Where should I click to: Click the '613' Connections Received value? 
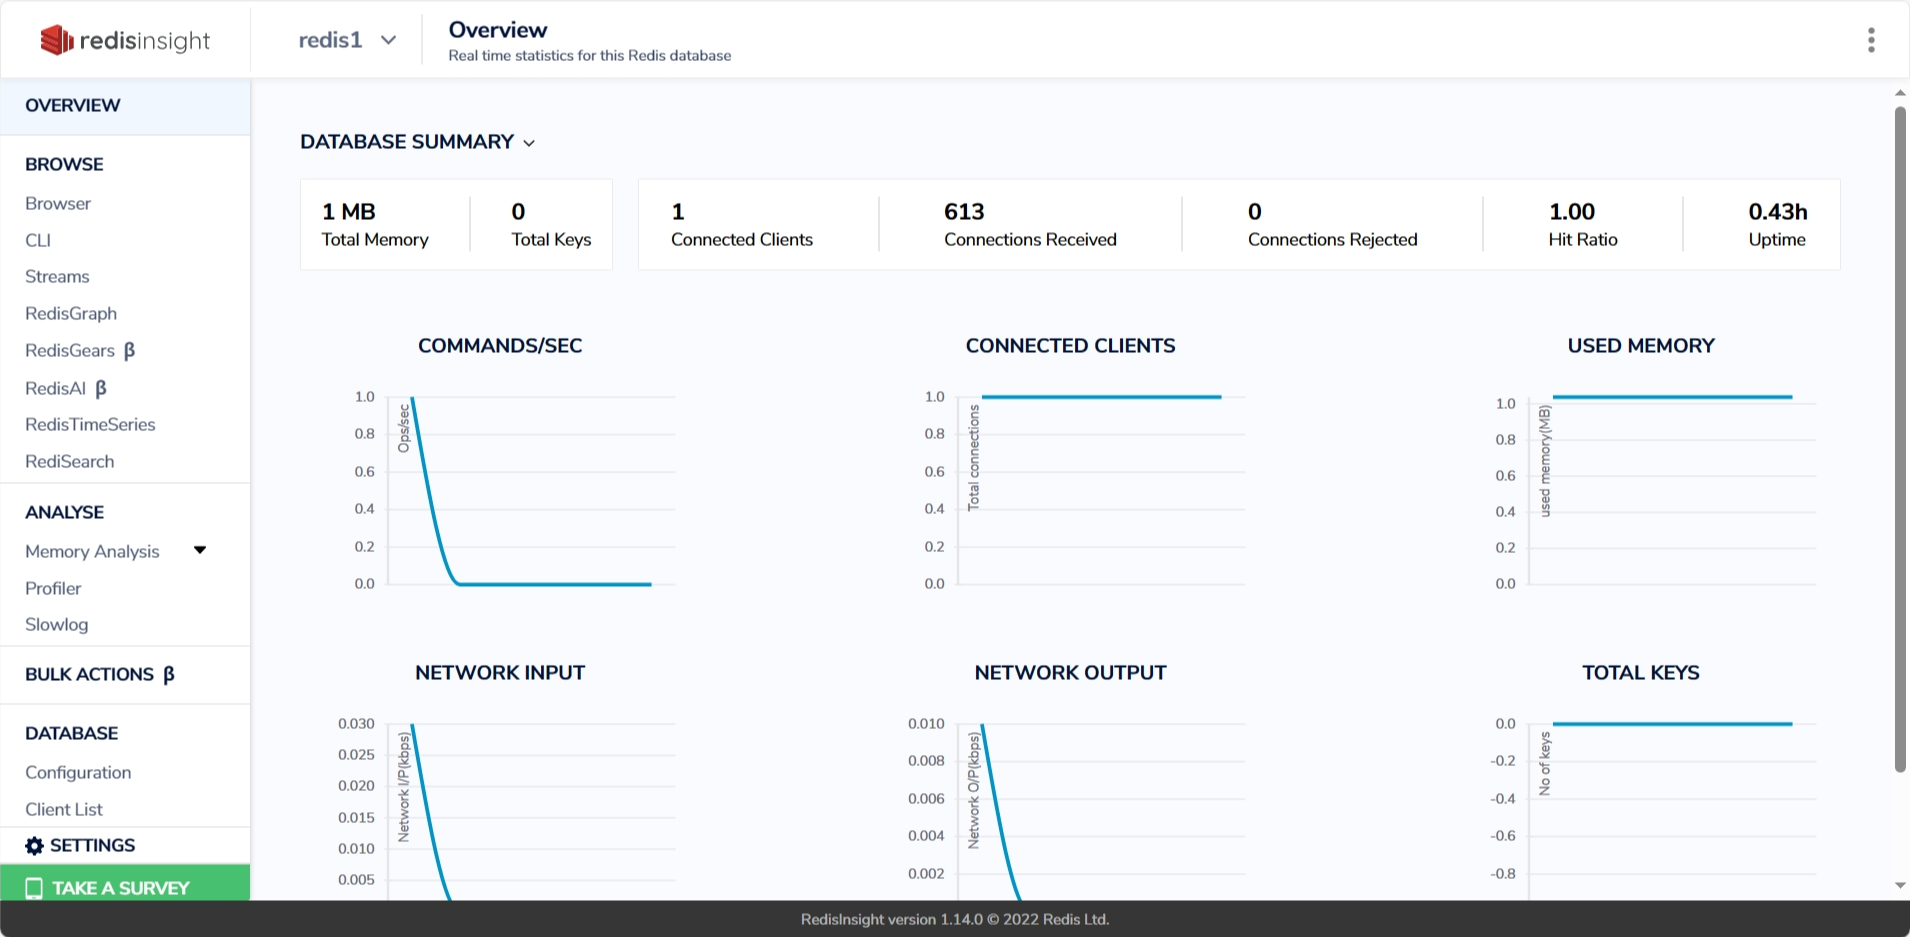click(964, 212)
